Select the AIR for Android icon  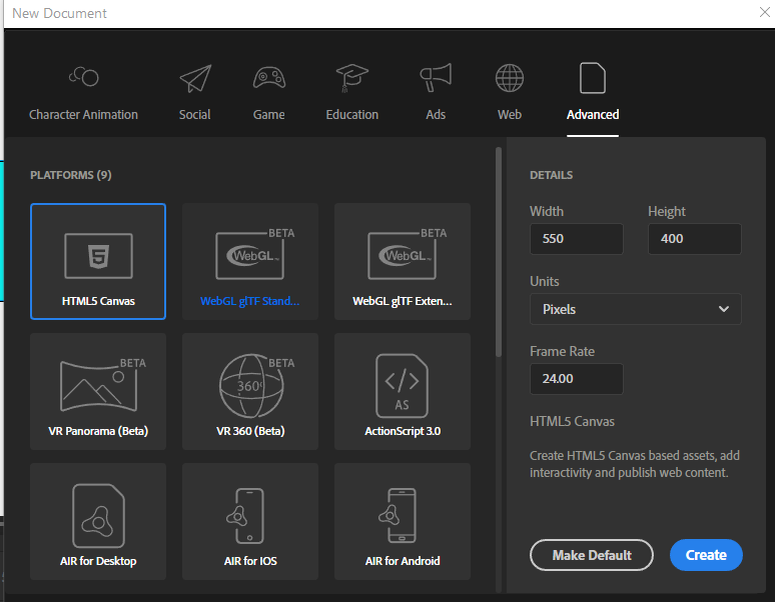(x=397, y=516)
